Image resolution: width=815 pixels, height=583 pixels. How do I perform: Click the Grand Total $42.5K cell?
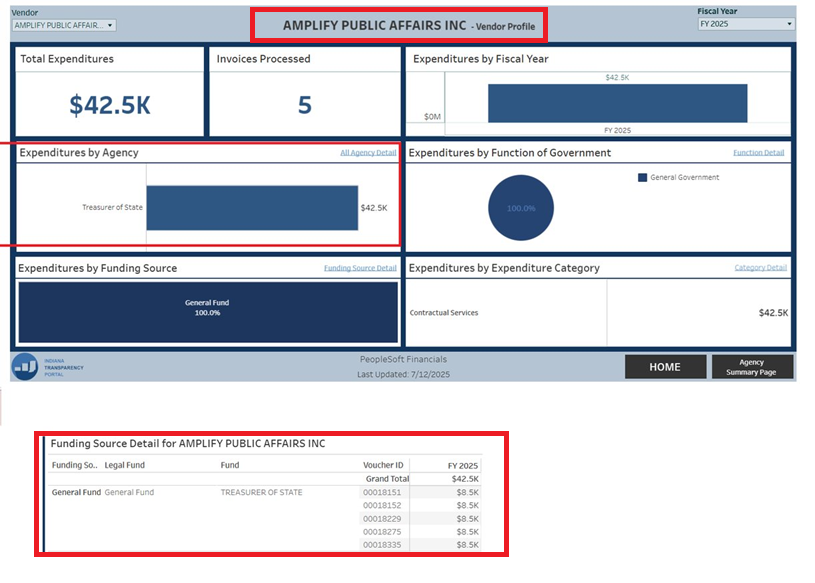[465, 479]
